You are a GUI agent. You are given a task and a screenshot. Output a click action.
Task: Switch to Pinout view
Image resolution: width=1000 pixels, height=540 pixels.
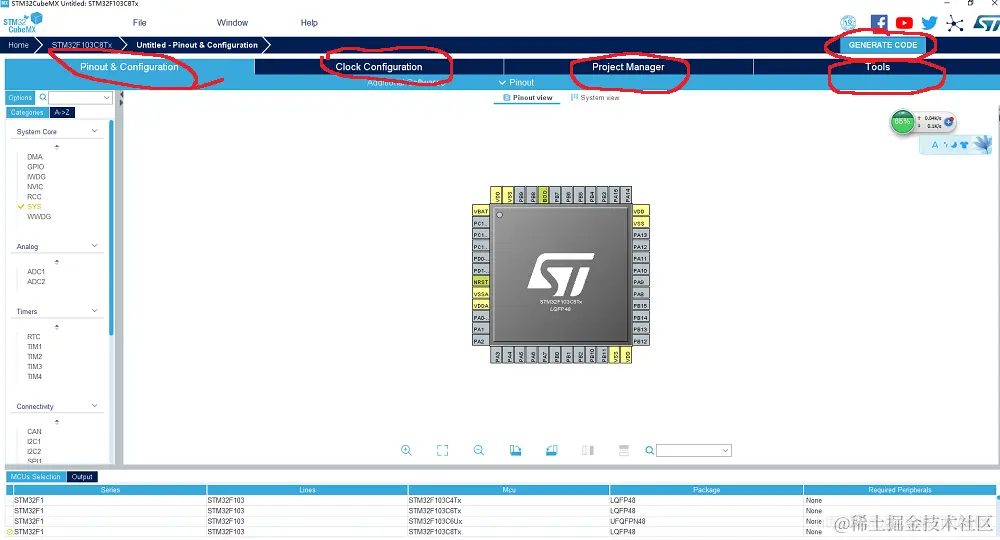coord(527,98)
